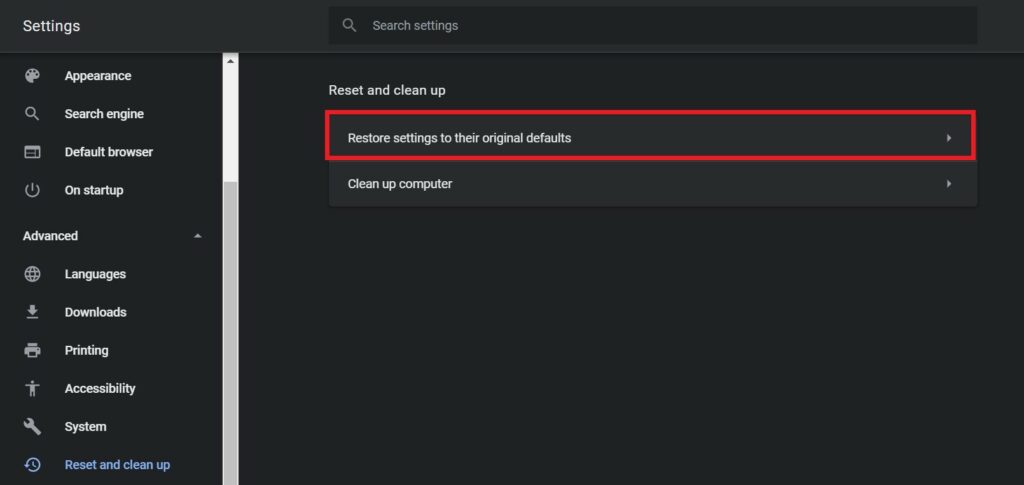Click the Reset and clean up clock icon
This screenshot has width=1024, height=485.
point(32,465)
